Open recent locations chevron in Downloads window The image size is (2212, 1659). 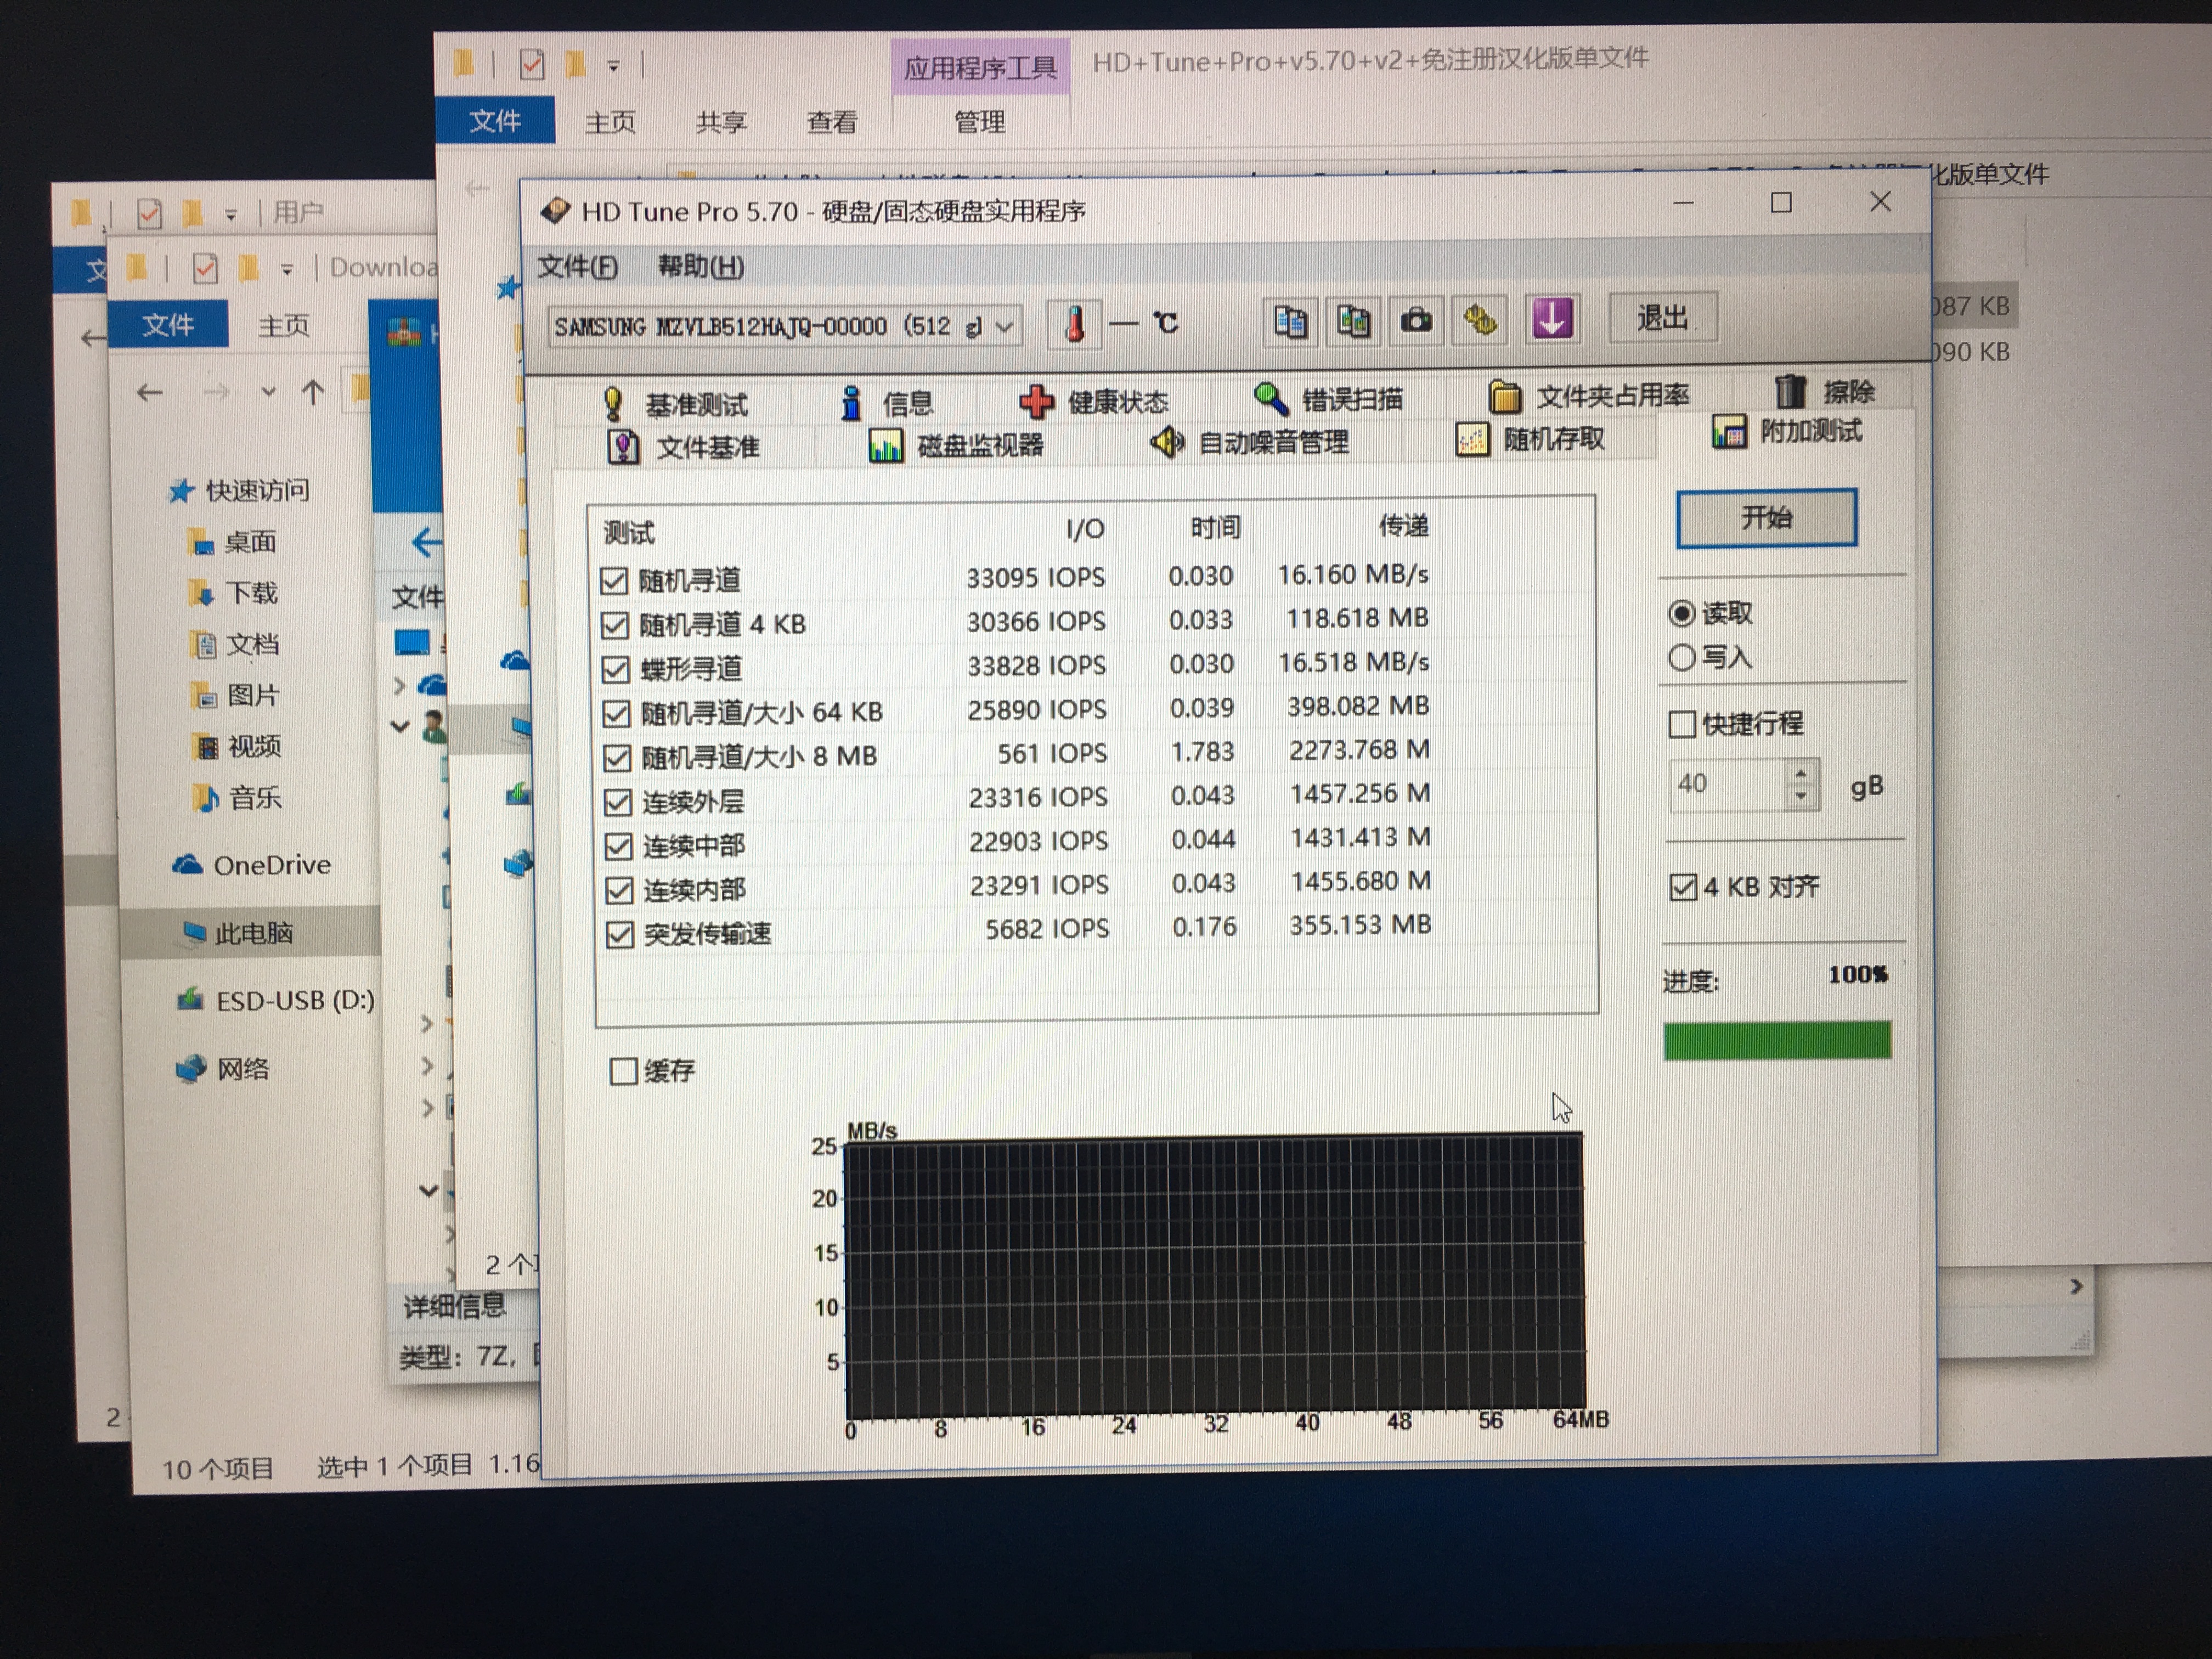(268, 392)
